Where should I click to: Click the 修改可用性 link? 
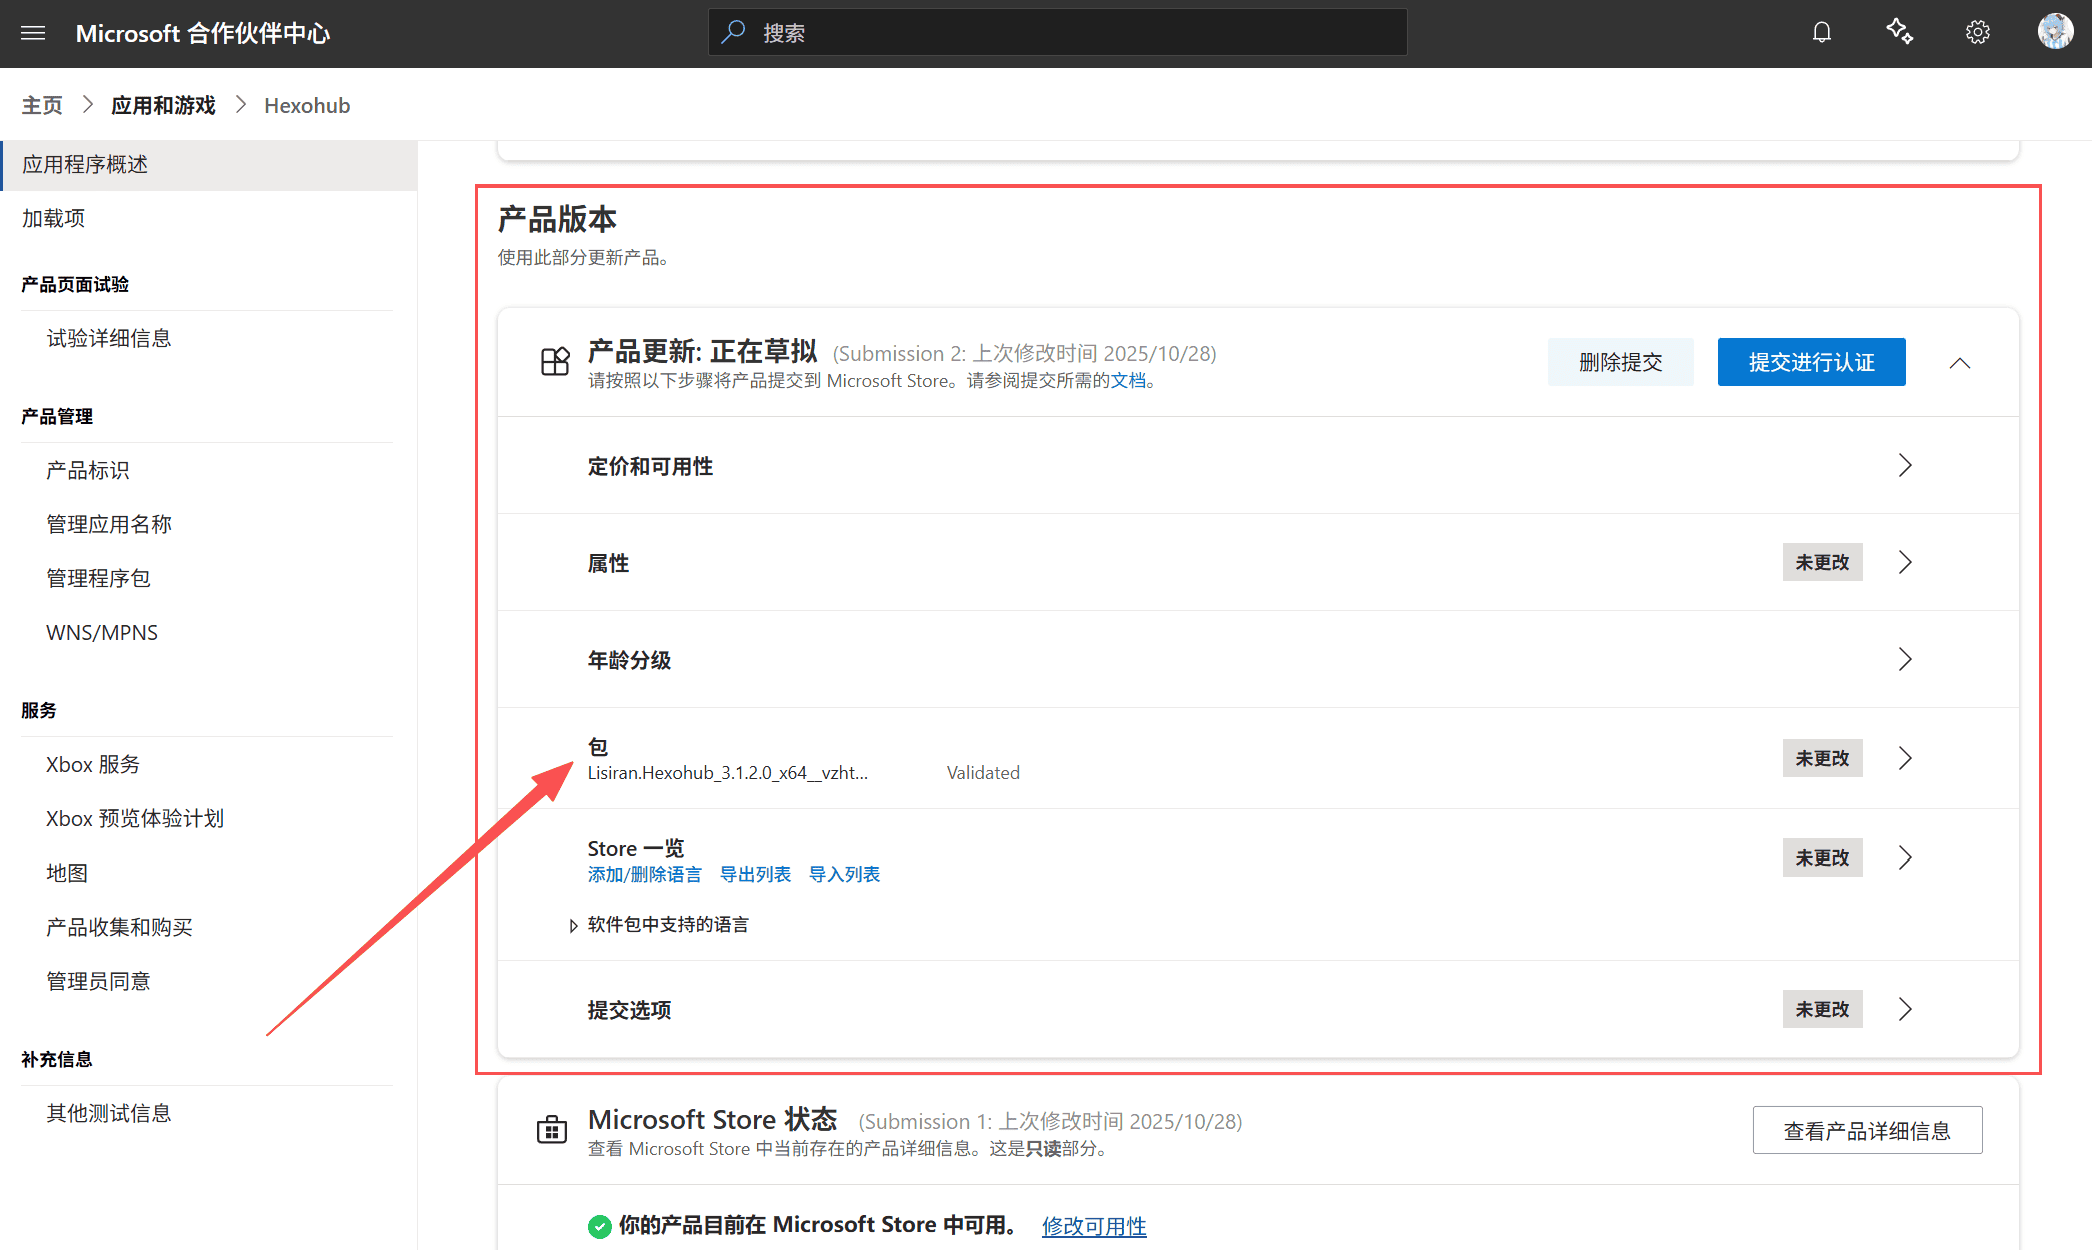pos(1094,1226)
